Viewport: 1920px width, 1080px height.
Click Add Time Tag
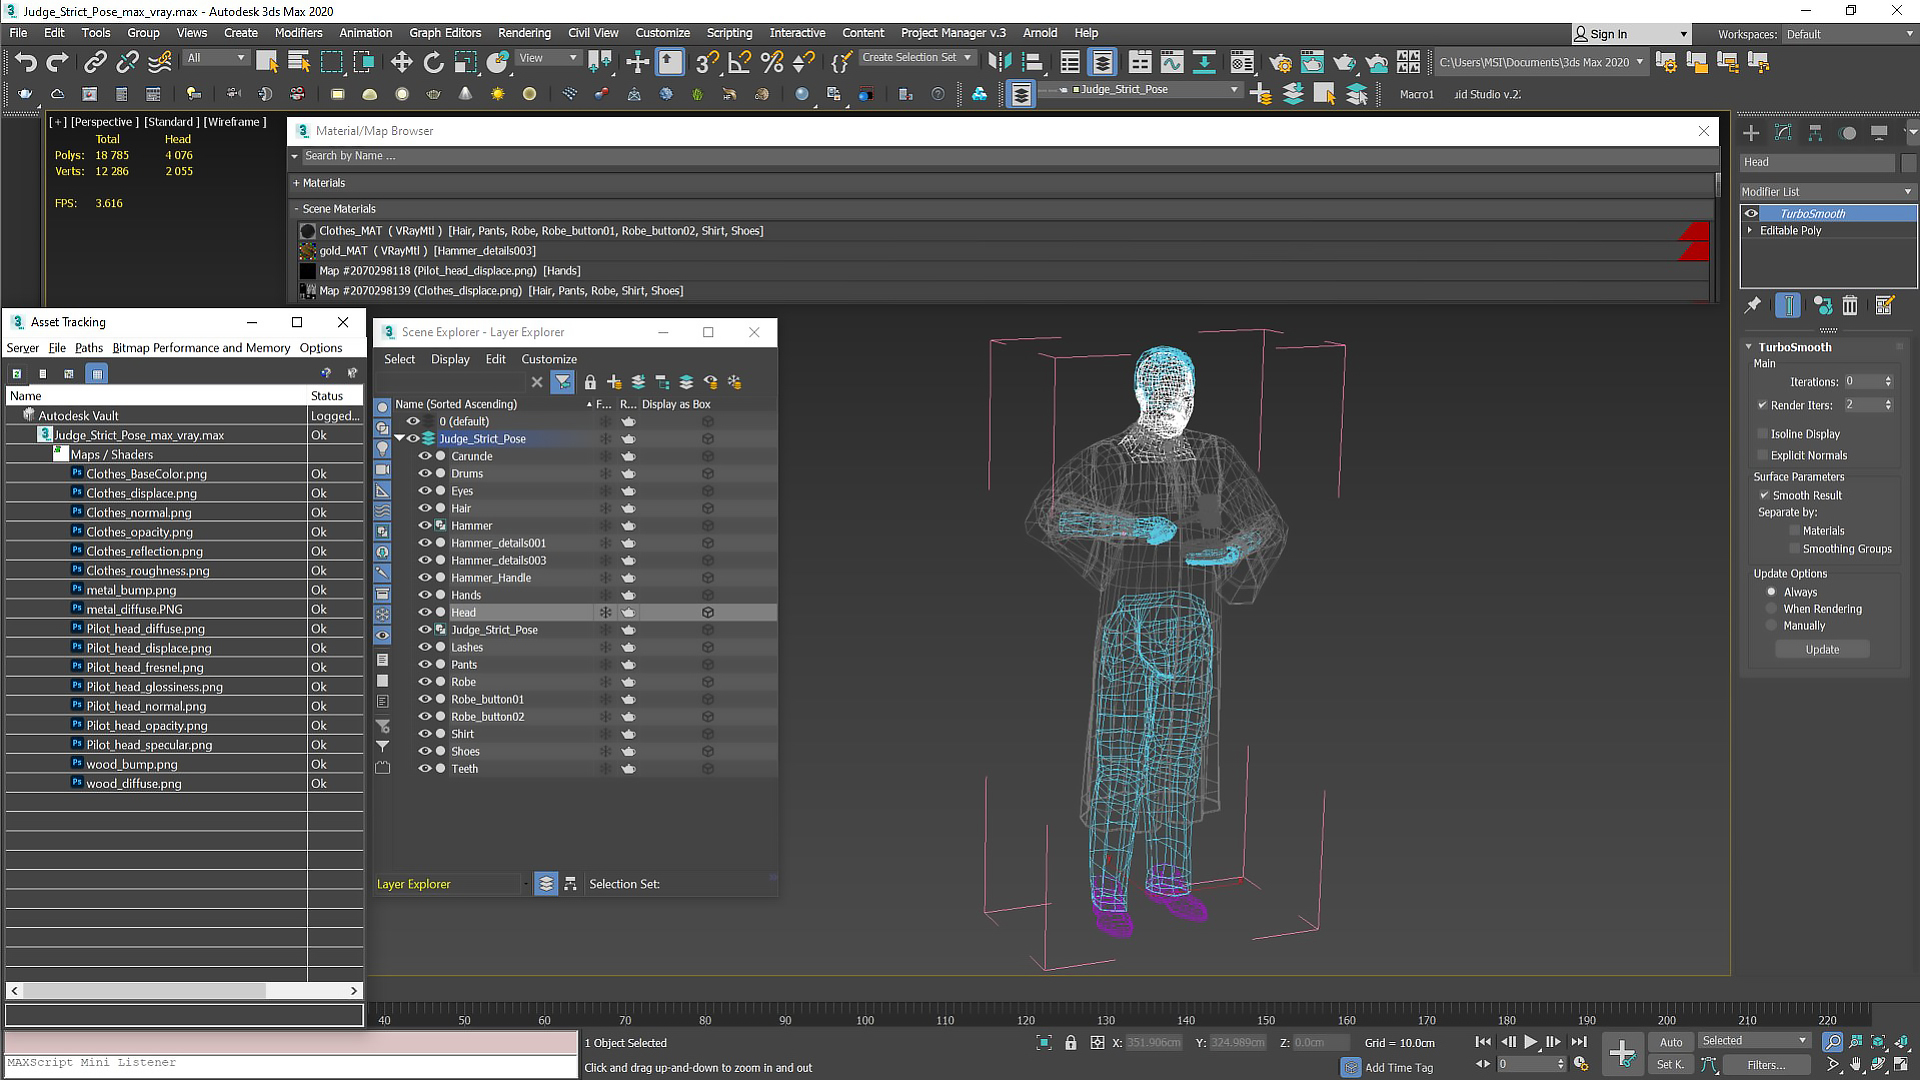[1398, 1068]
